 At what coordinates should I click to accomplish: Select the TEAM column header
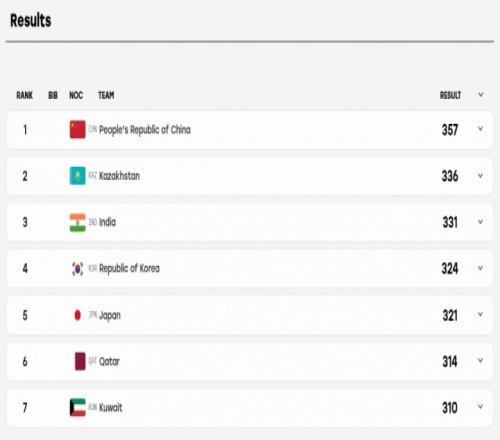tap(106, 95)
